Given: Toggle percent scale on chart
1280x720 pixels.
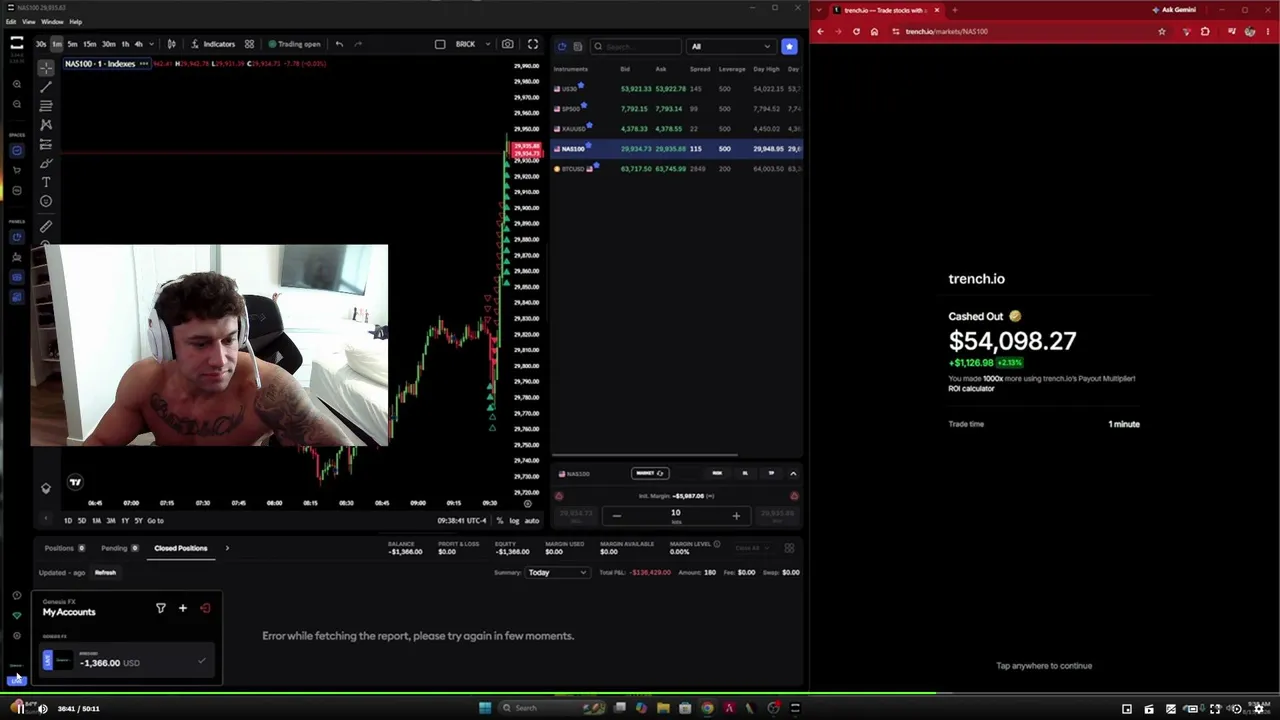Looking at the screenshot, I should click(500, 520).
